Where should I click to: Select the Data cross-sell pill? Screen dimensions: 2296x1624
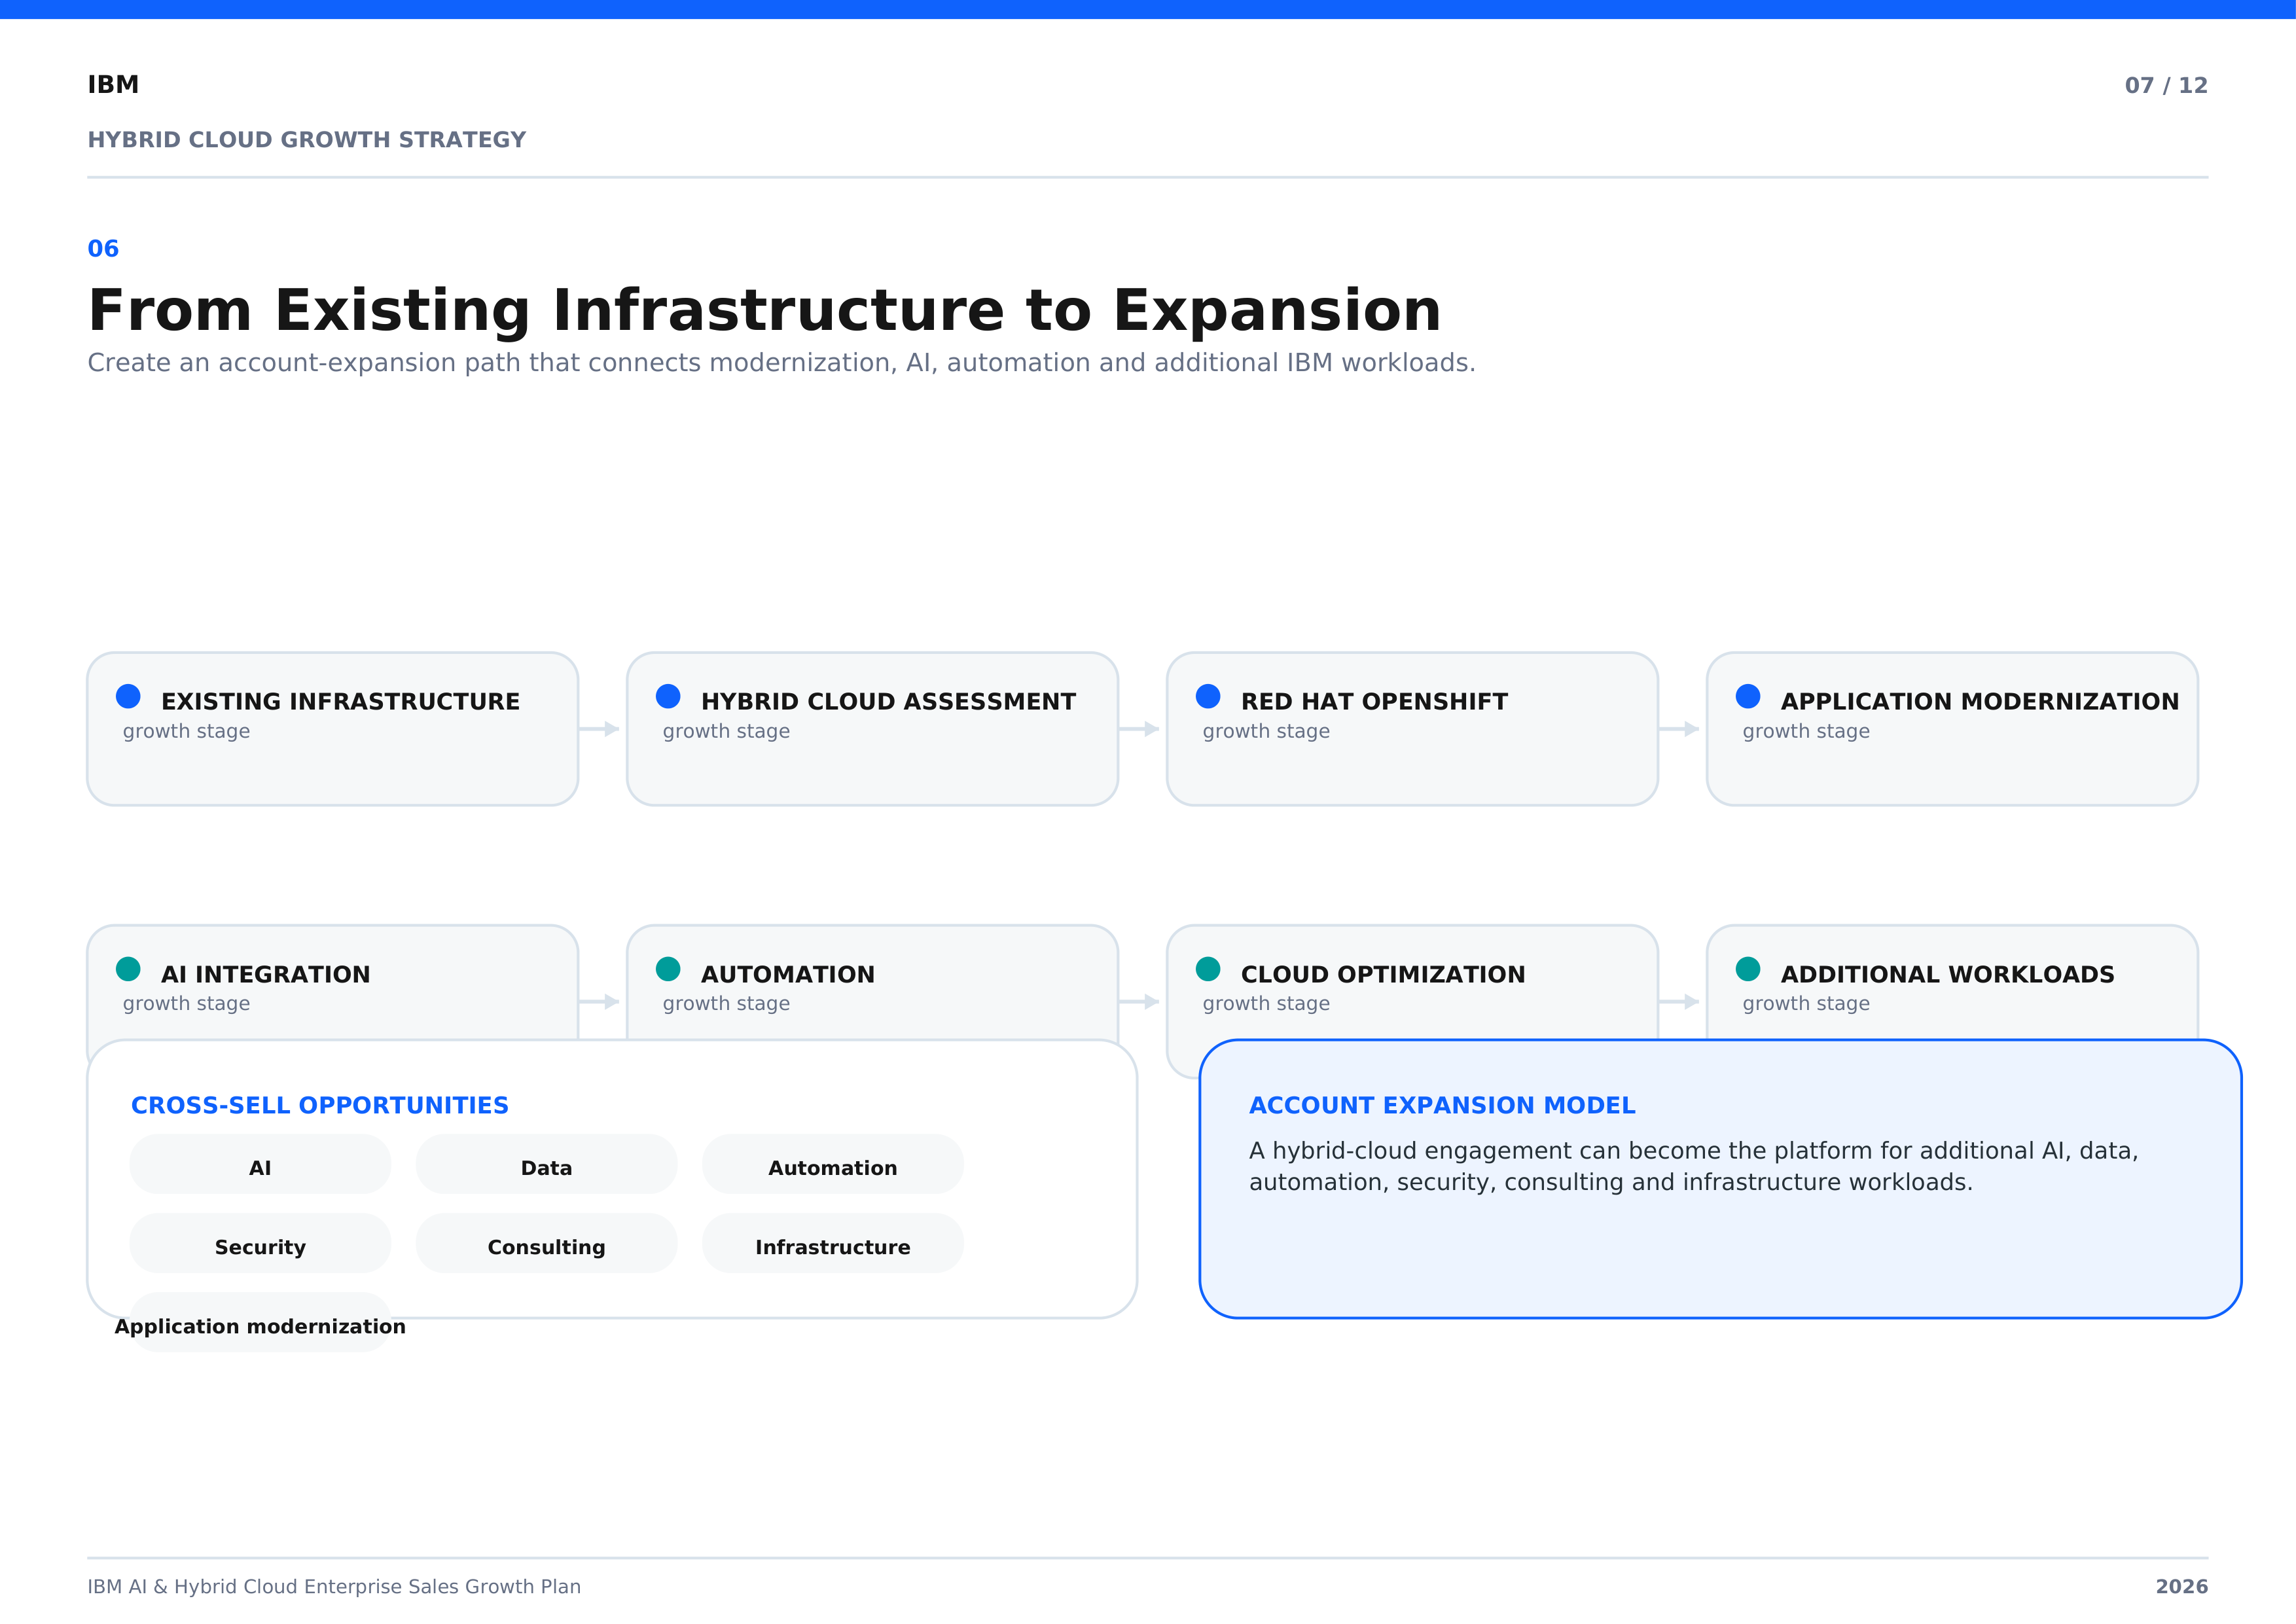pyautogui.click(x=547, y=1164)
